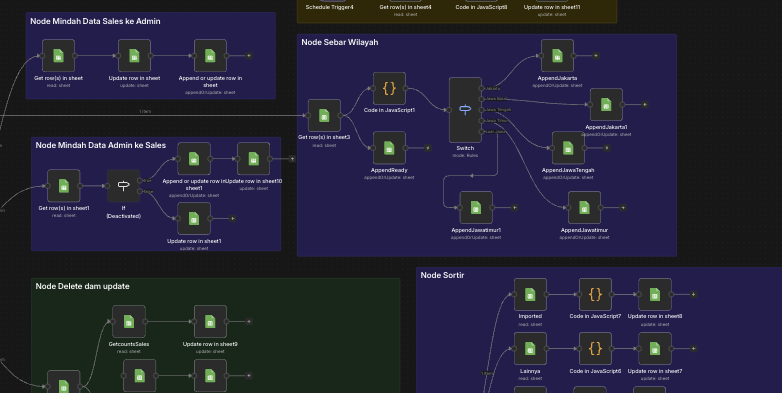782x393 pixels.
Task: Select the 'Node Sebar Wilayah' sticky title
Action: tap(340, 42)
